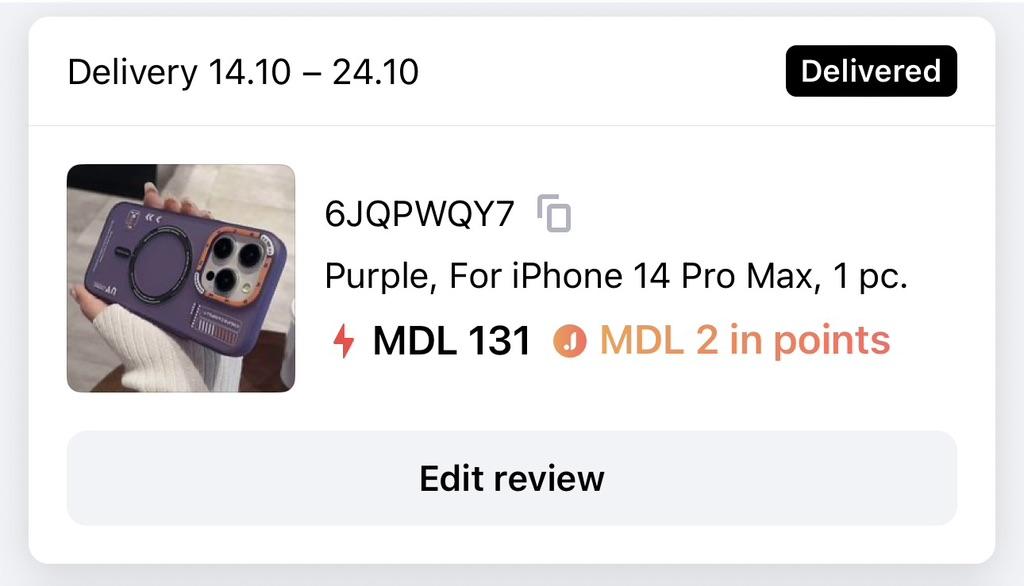The width and height of the screenshot is (1024, 586).
Task: Tap the orange points coin icon
Action: 570,341
